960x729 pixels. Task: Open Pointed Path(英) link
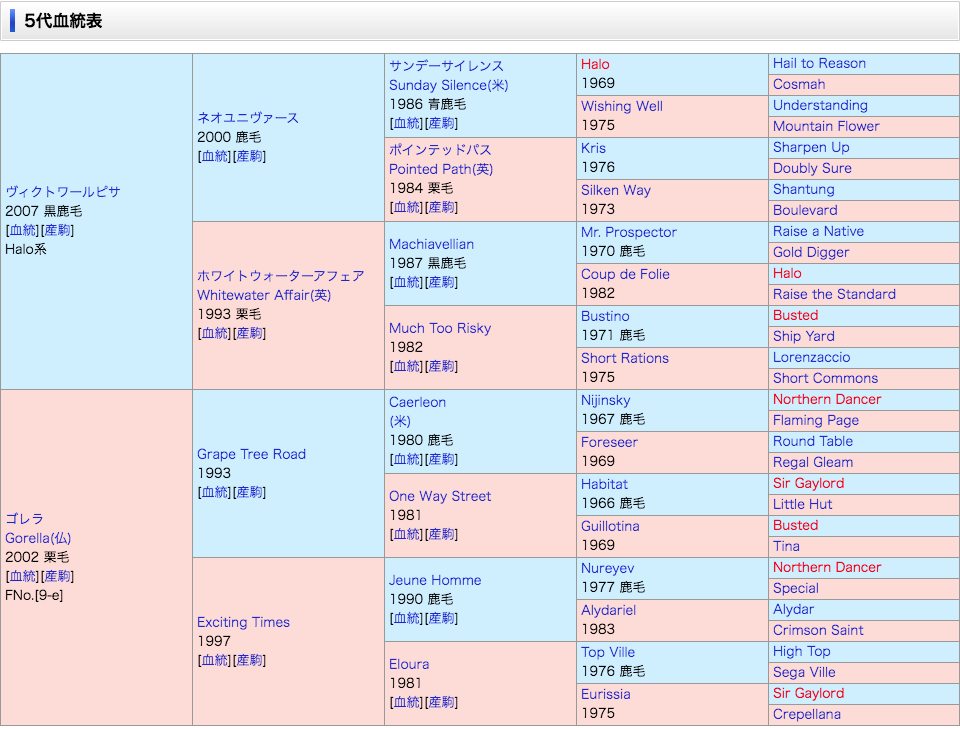441,169
